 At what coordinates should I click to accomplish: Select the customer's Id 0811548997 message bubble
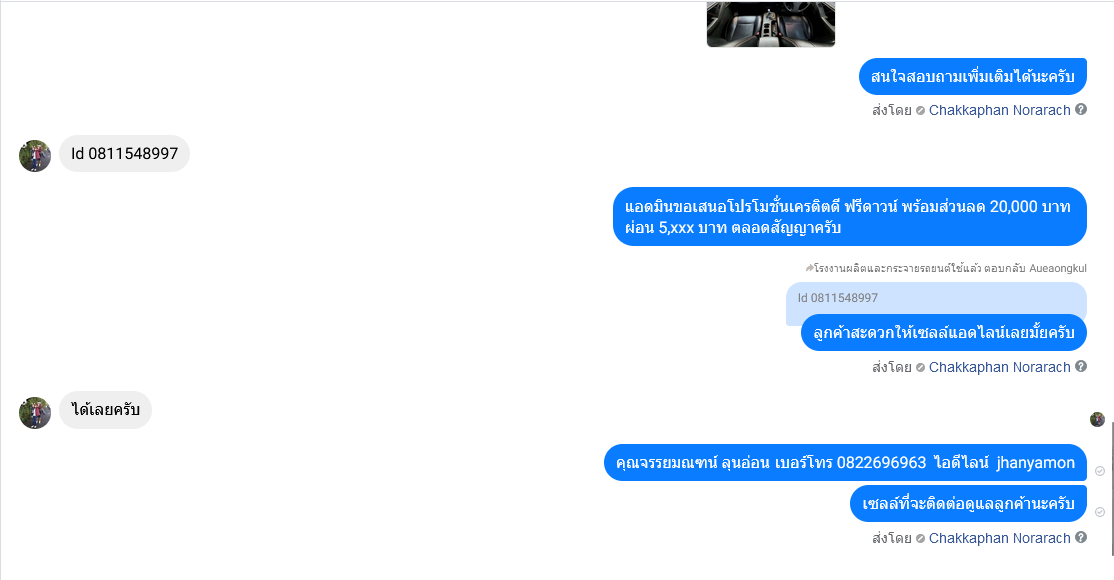pyautogui.click(x=124, y=154)
